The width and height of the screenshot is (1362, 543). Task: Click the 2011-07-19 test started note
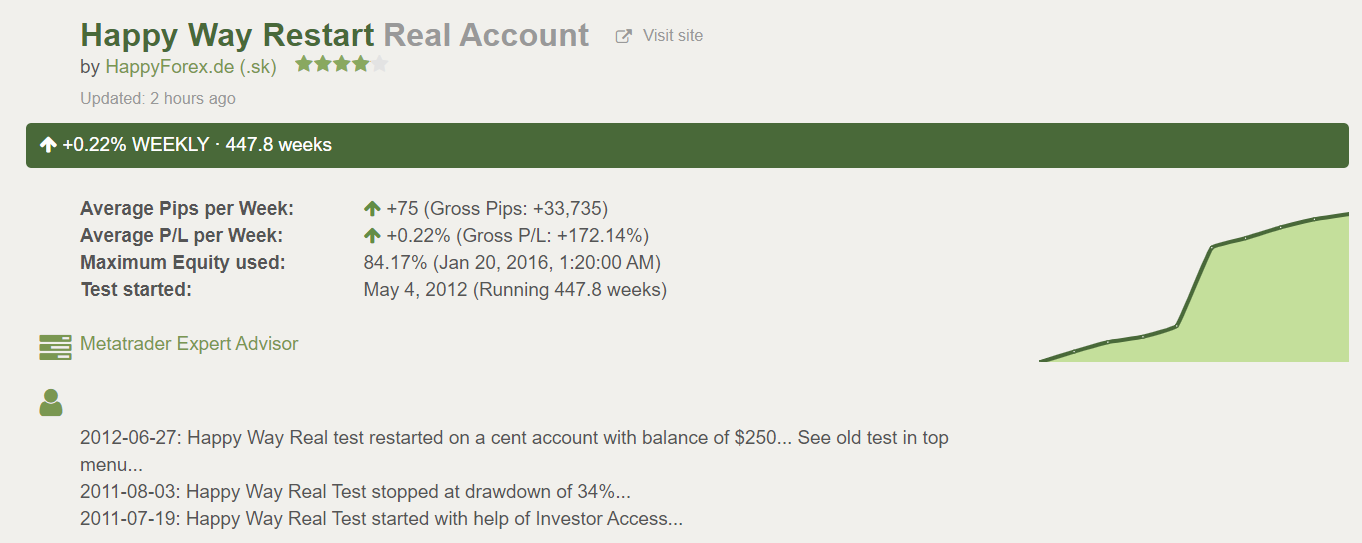[x=381, y=519]
